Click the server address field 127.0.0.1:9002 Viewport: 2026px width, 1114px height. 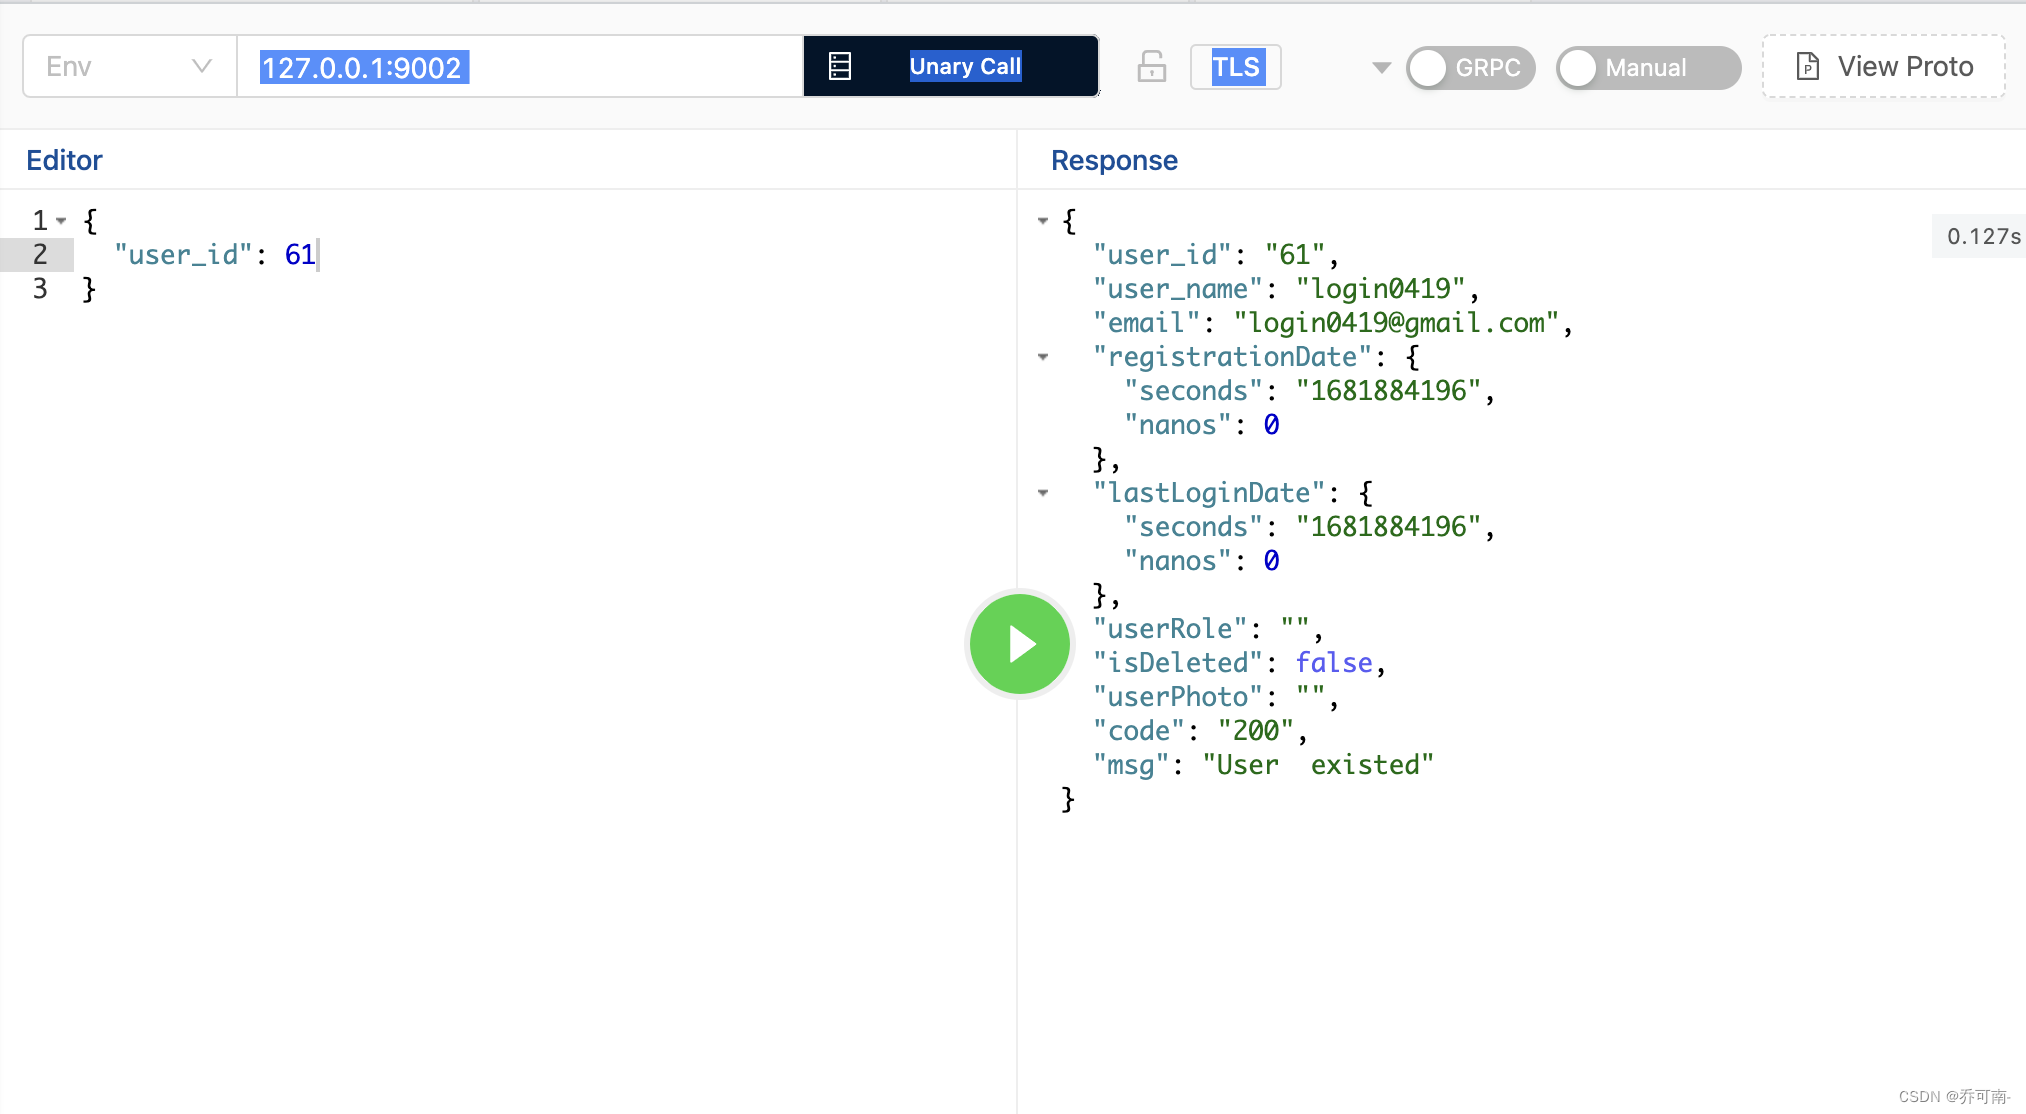click(x=520, y=67)
